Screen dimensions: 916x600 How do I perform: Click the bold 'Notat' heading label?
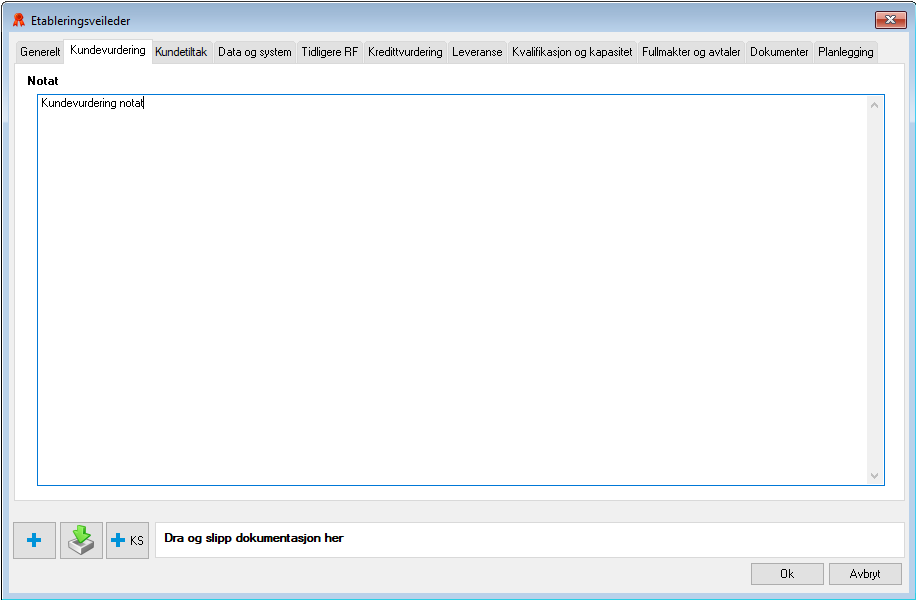click(43, 81)
